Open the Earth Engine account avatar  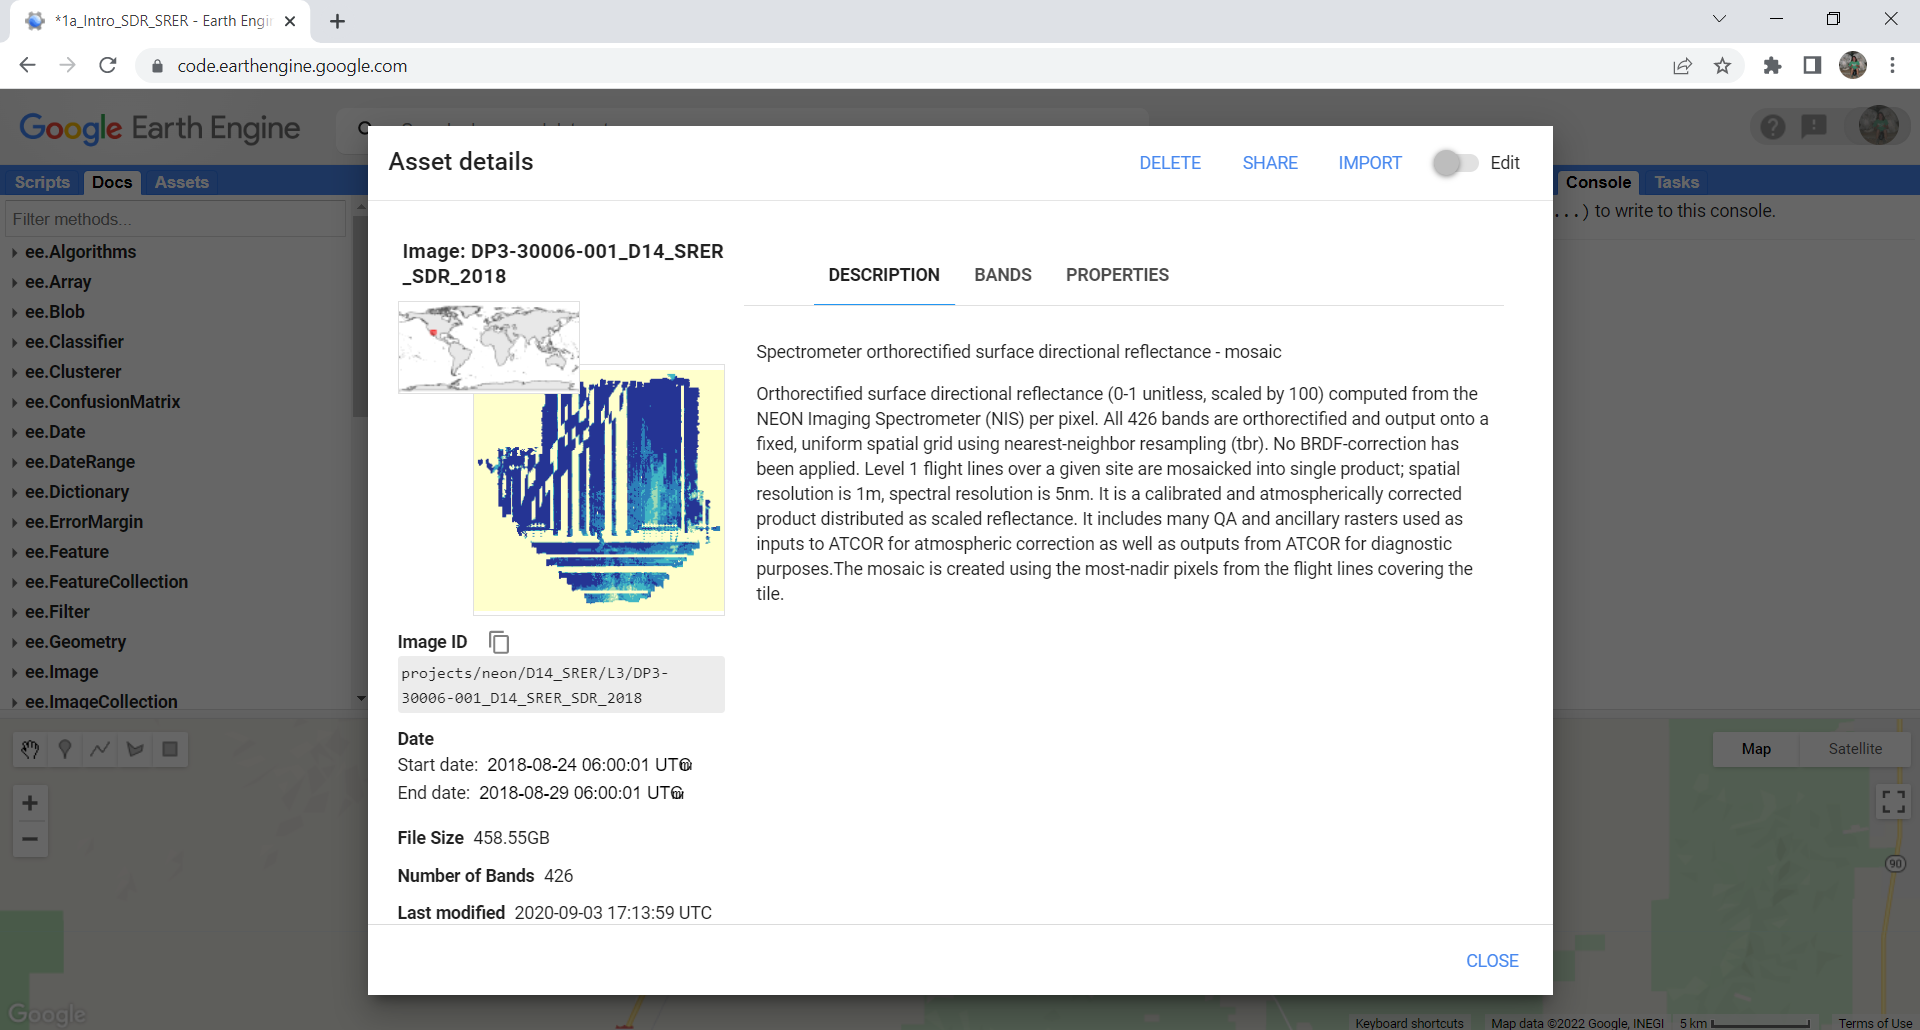[1879, 126]
